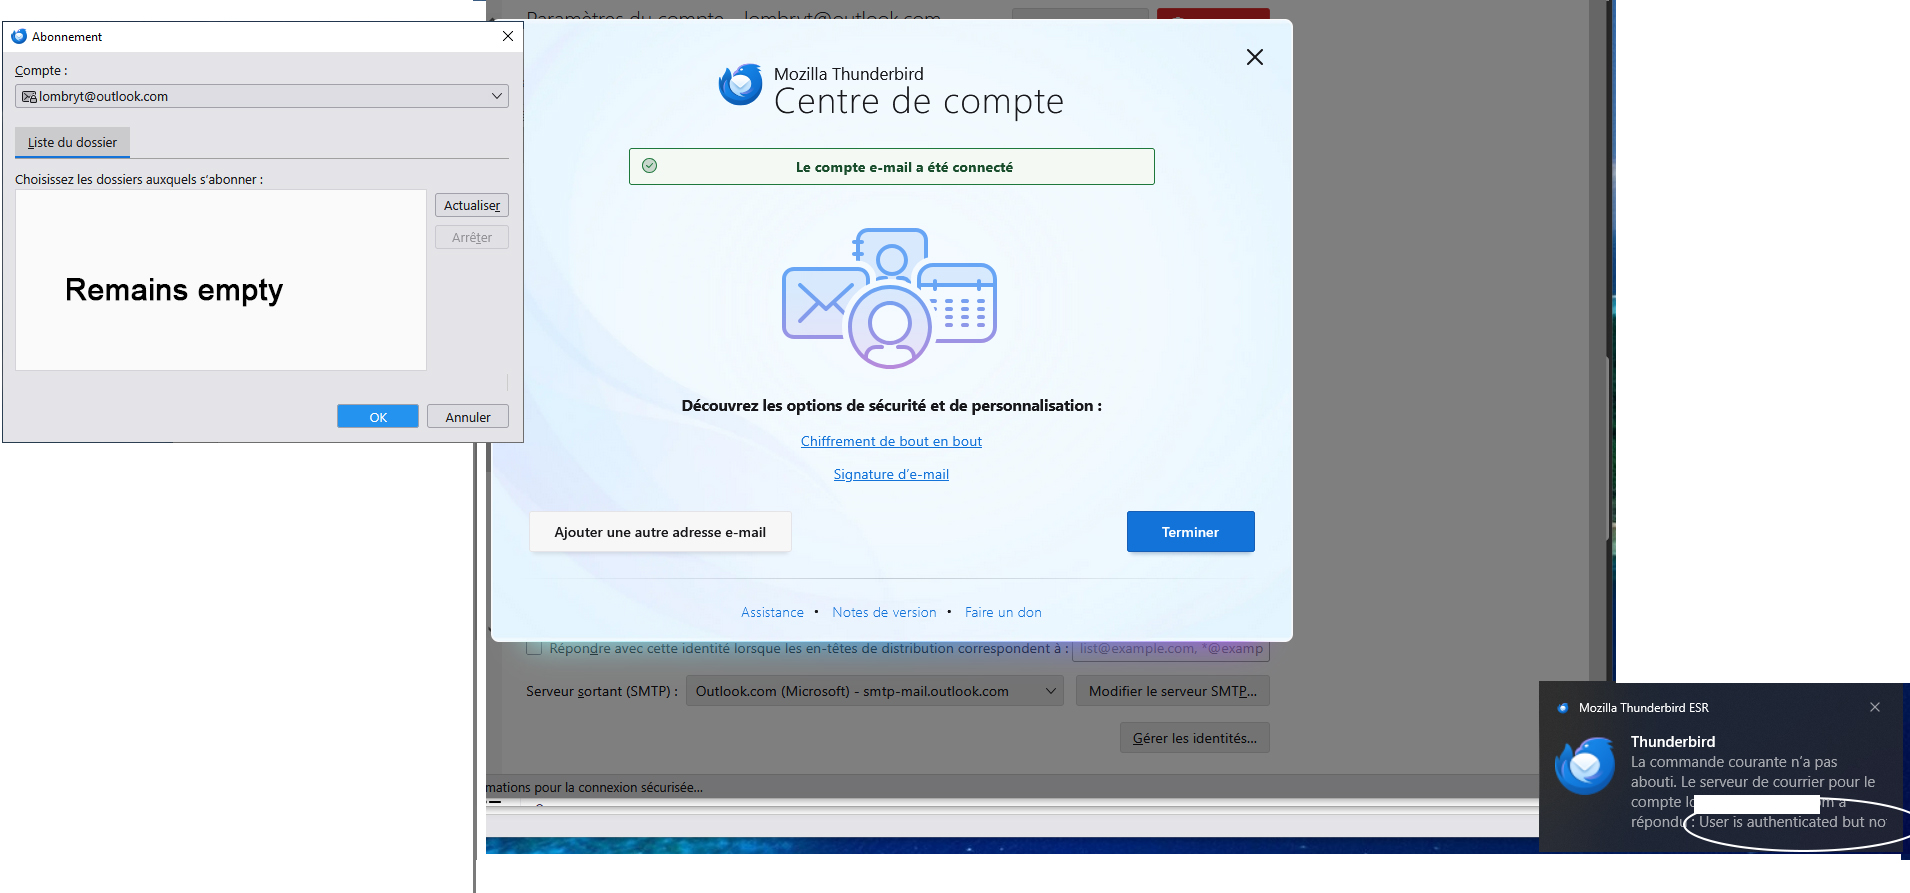Click the small icon beside Mozilla Thunderbird ESR
1910x893 pixels.
[x=1563, y=708]
